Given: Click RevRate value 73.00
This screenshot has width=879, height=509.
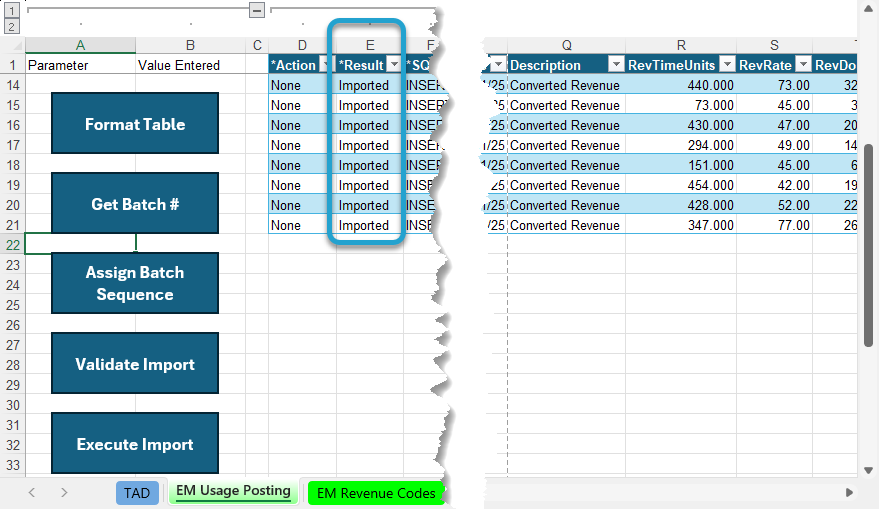Looking at the screenshot, I should [x=774, y=85].
